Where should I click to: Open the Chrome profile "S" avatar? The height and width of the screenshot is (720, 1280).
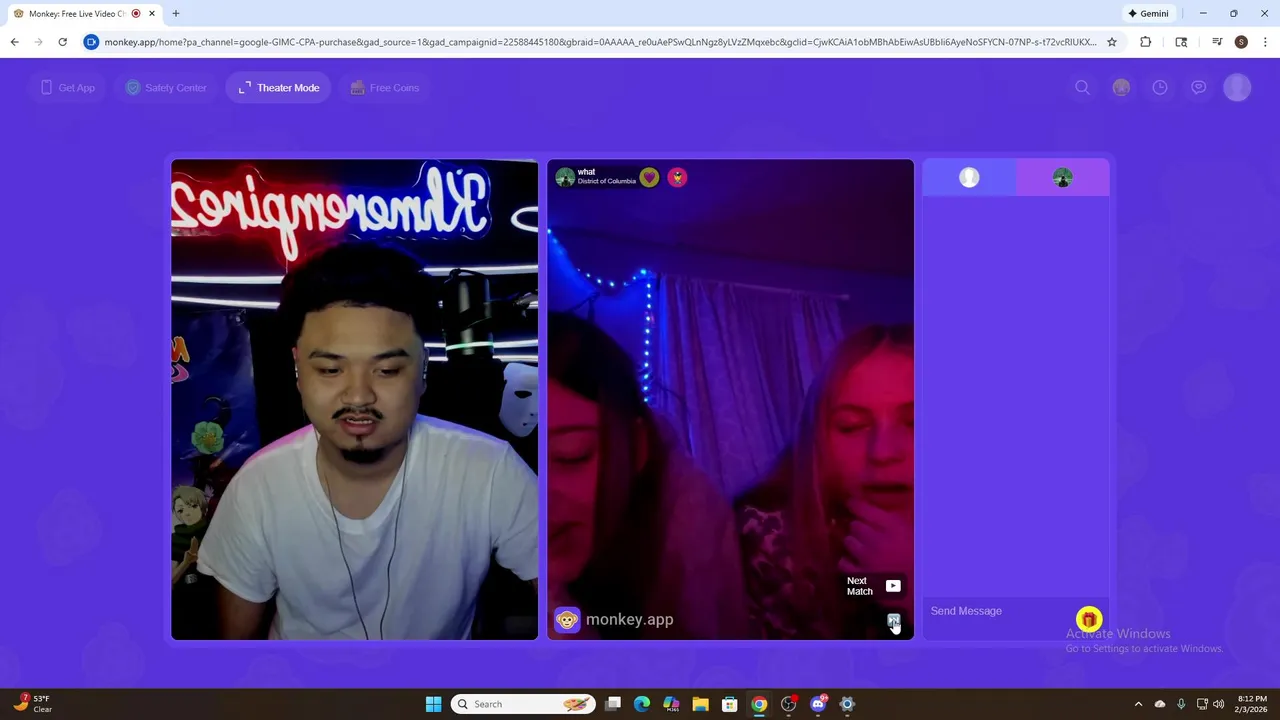pyautogui.click(x=1241, y=42)
